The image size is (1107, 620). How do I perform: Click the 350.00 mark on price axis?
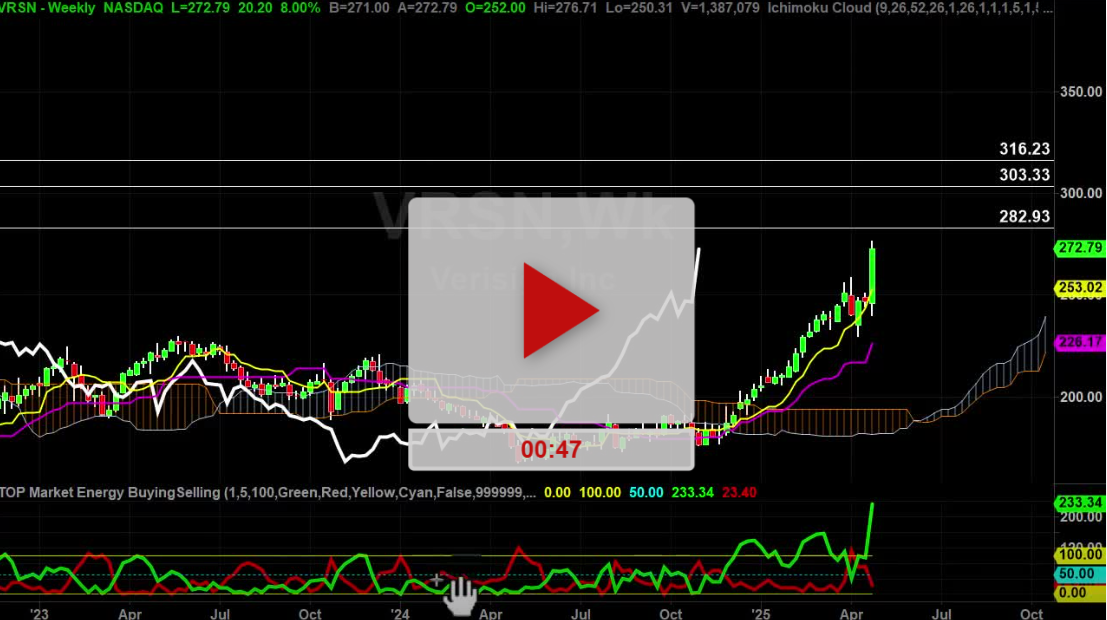click(1081, 92)
